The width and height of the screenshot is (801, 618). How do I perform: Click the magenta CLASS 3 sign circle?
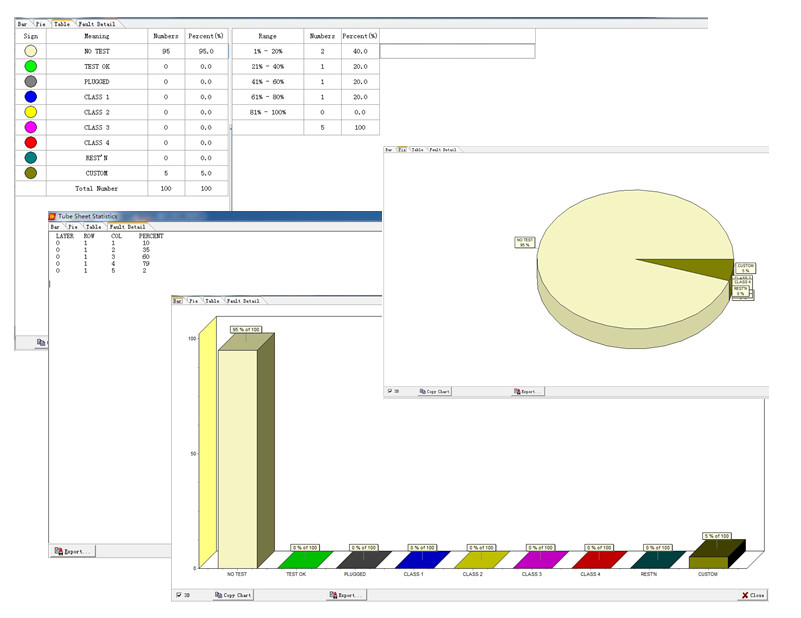click(31, 128)
